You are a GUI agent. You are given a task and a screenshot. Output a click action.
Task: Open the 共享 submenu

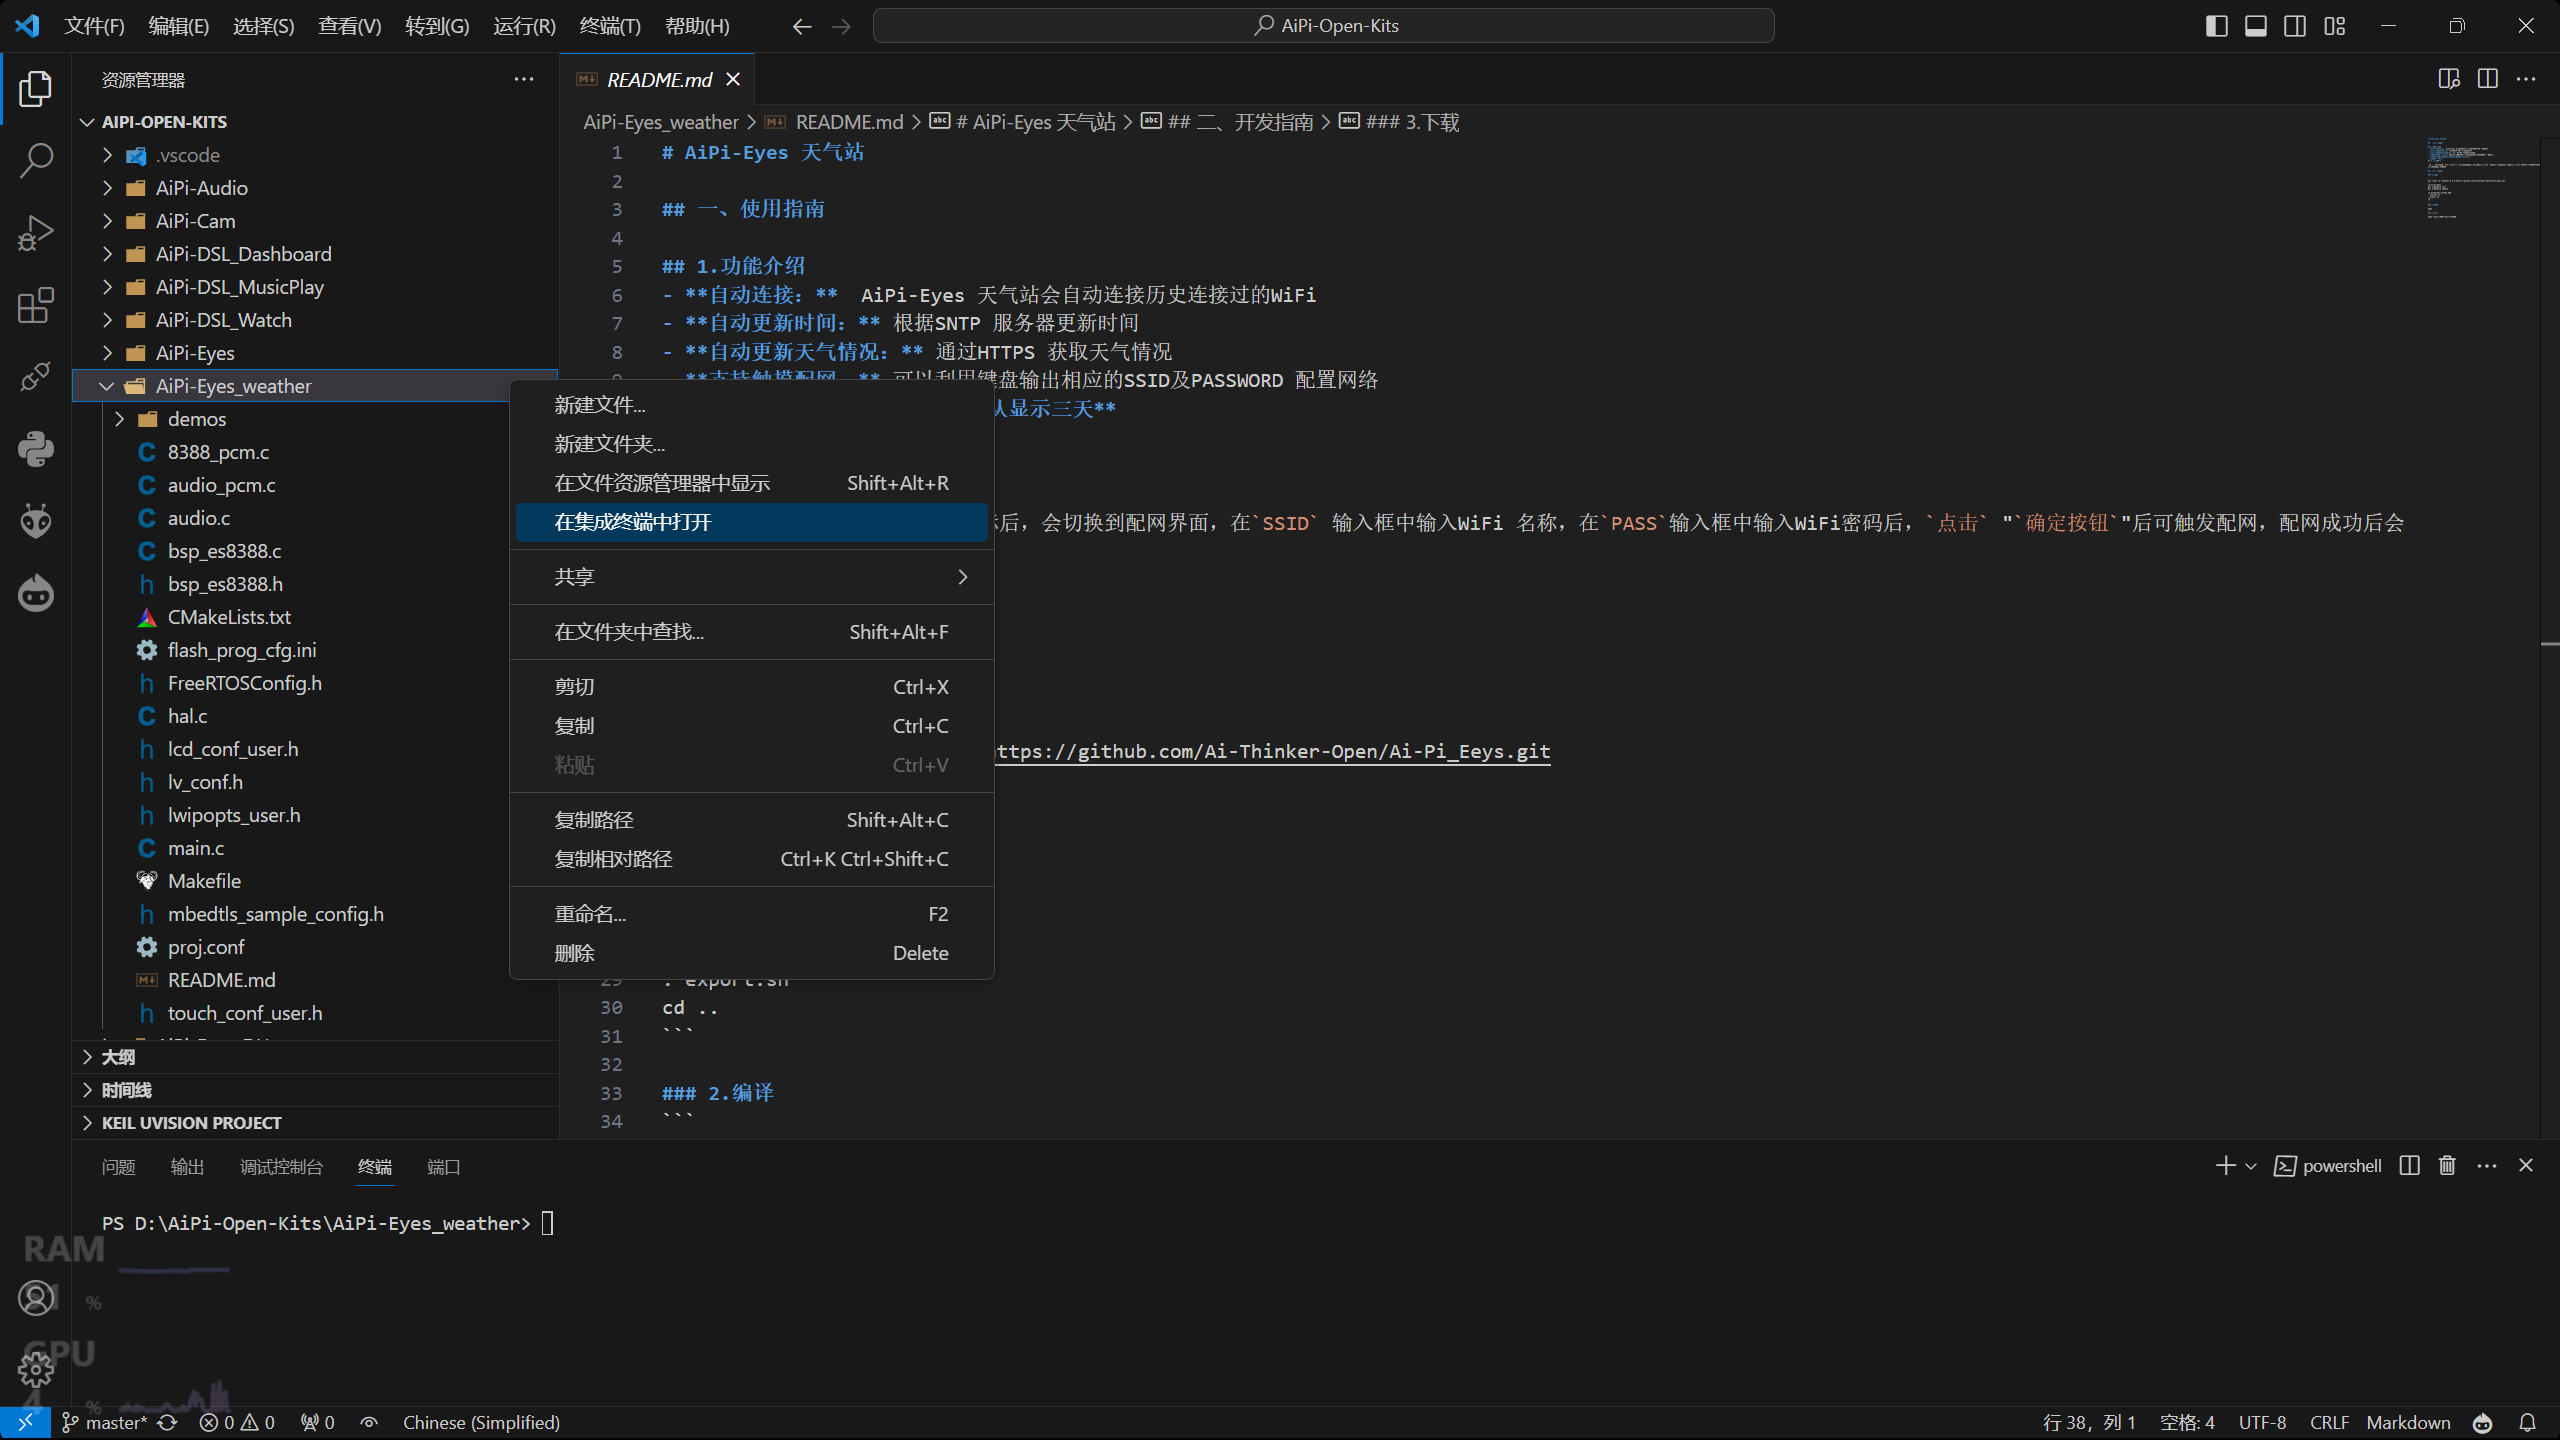click(x=751, y=577)
